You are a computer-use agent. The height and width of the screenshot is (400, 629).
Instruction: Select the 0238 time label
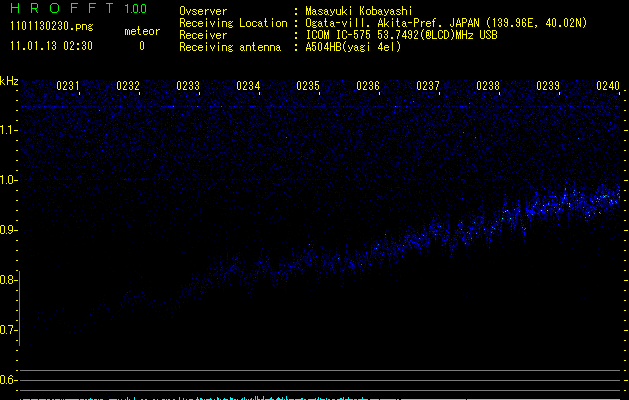tap(488, 87)
